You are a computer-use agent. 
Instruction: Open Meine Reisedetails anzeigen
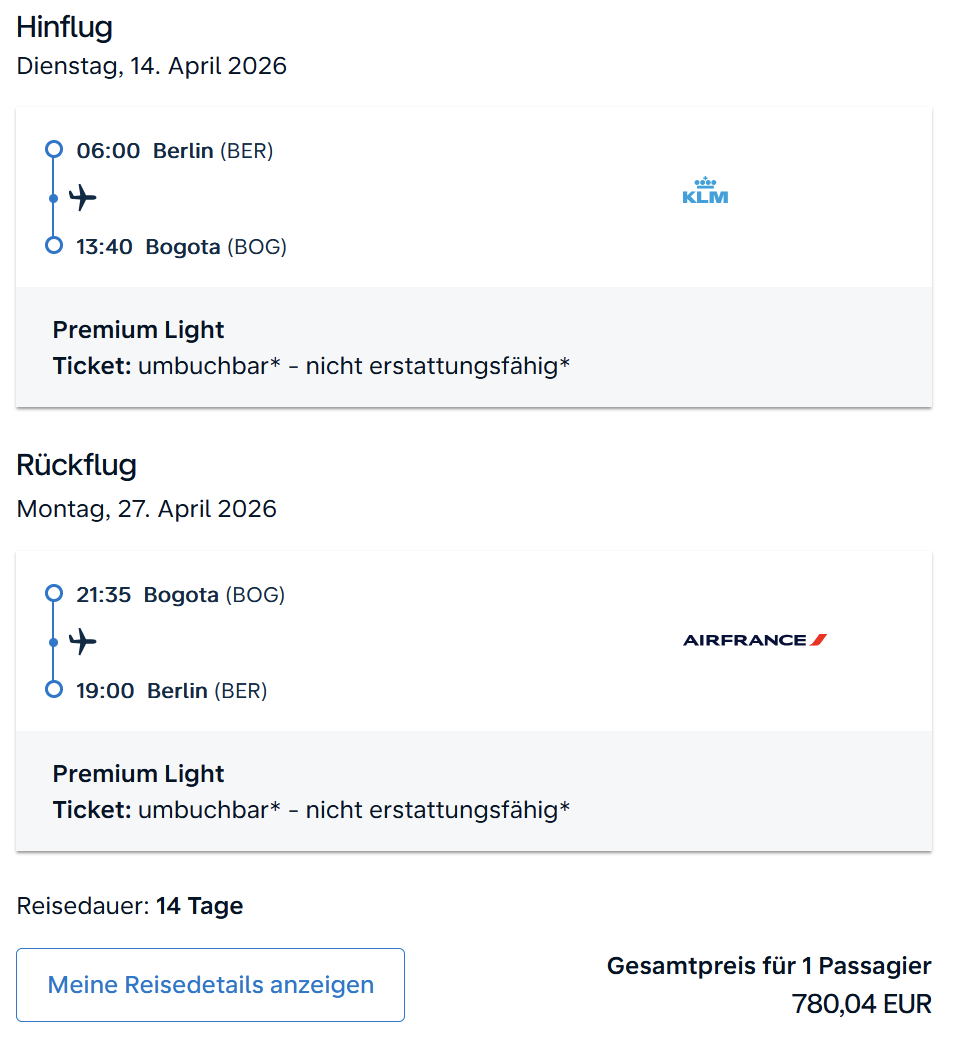[210, 985]
